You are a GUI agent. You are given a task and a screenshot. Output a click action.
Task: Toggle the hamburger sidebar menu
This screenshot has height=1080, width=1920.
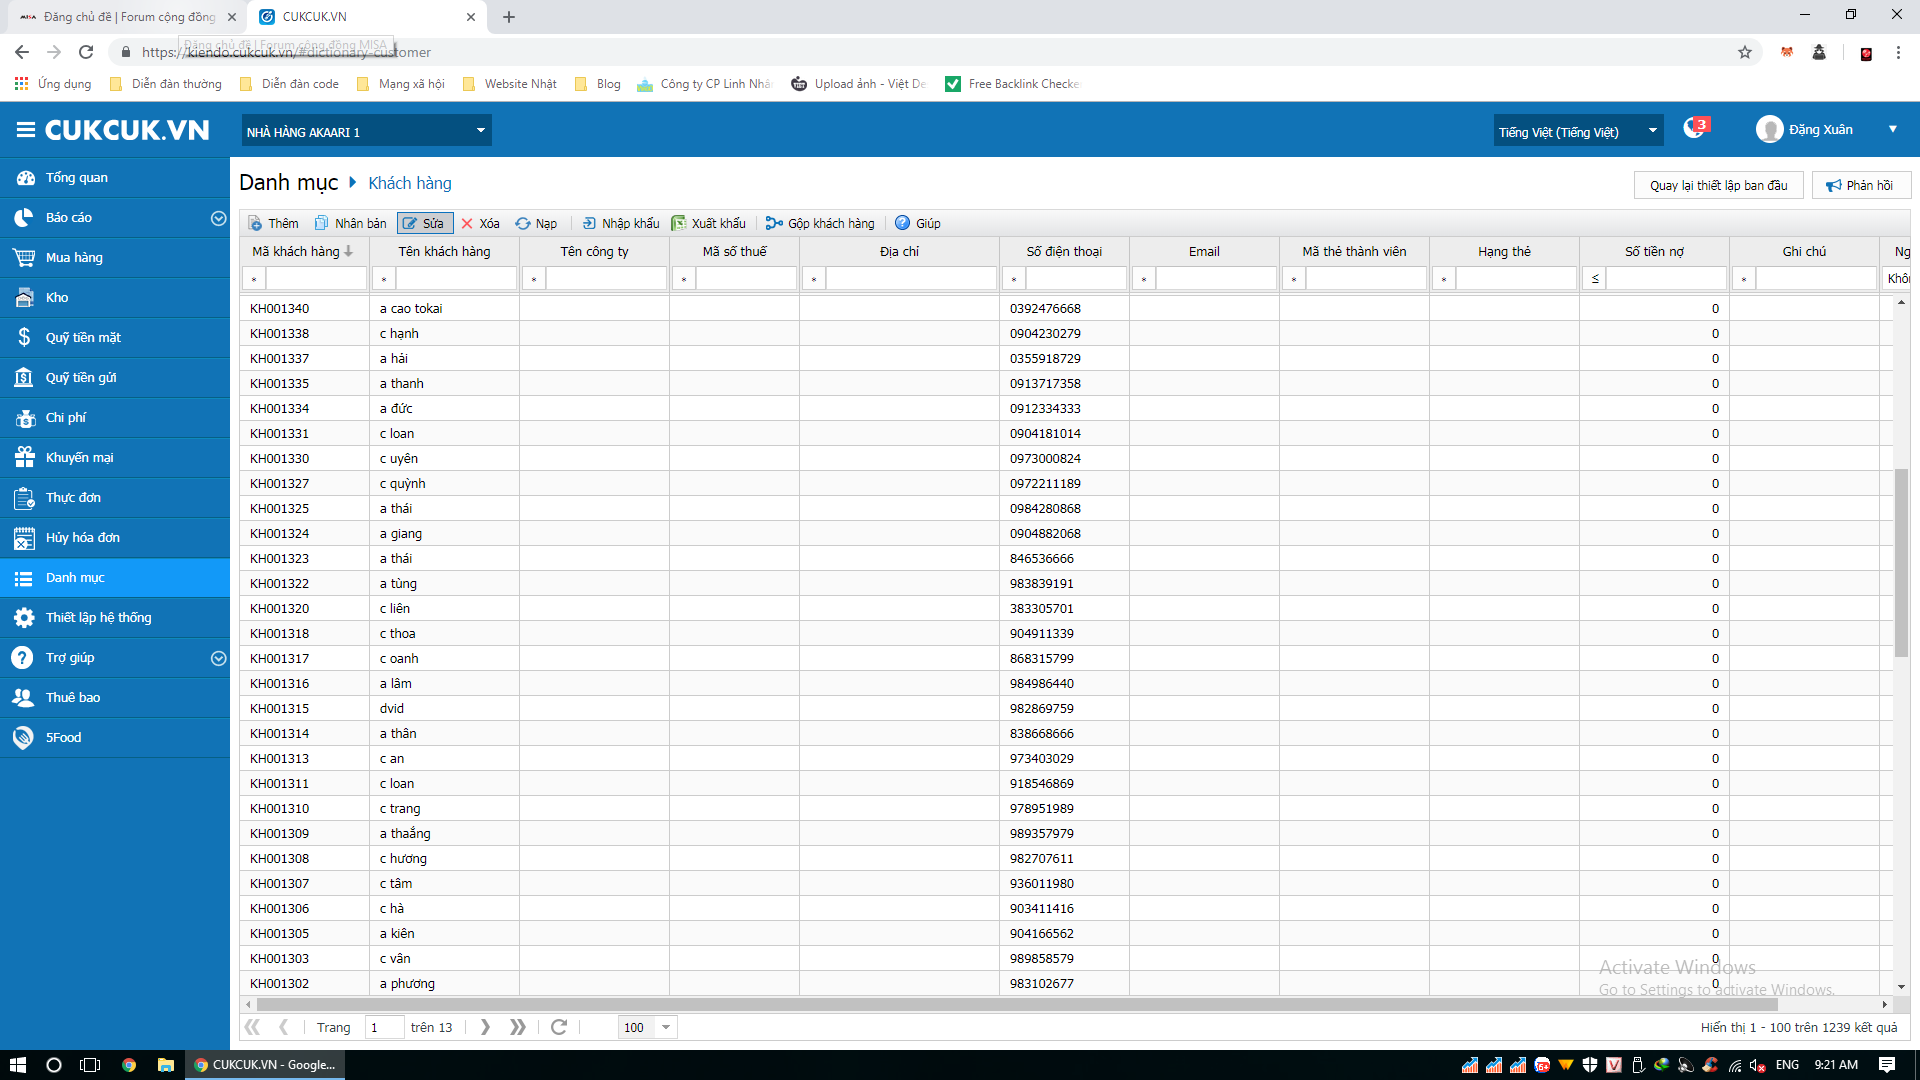coord(26,130)
